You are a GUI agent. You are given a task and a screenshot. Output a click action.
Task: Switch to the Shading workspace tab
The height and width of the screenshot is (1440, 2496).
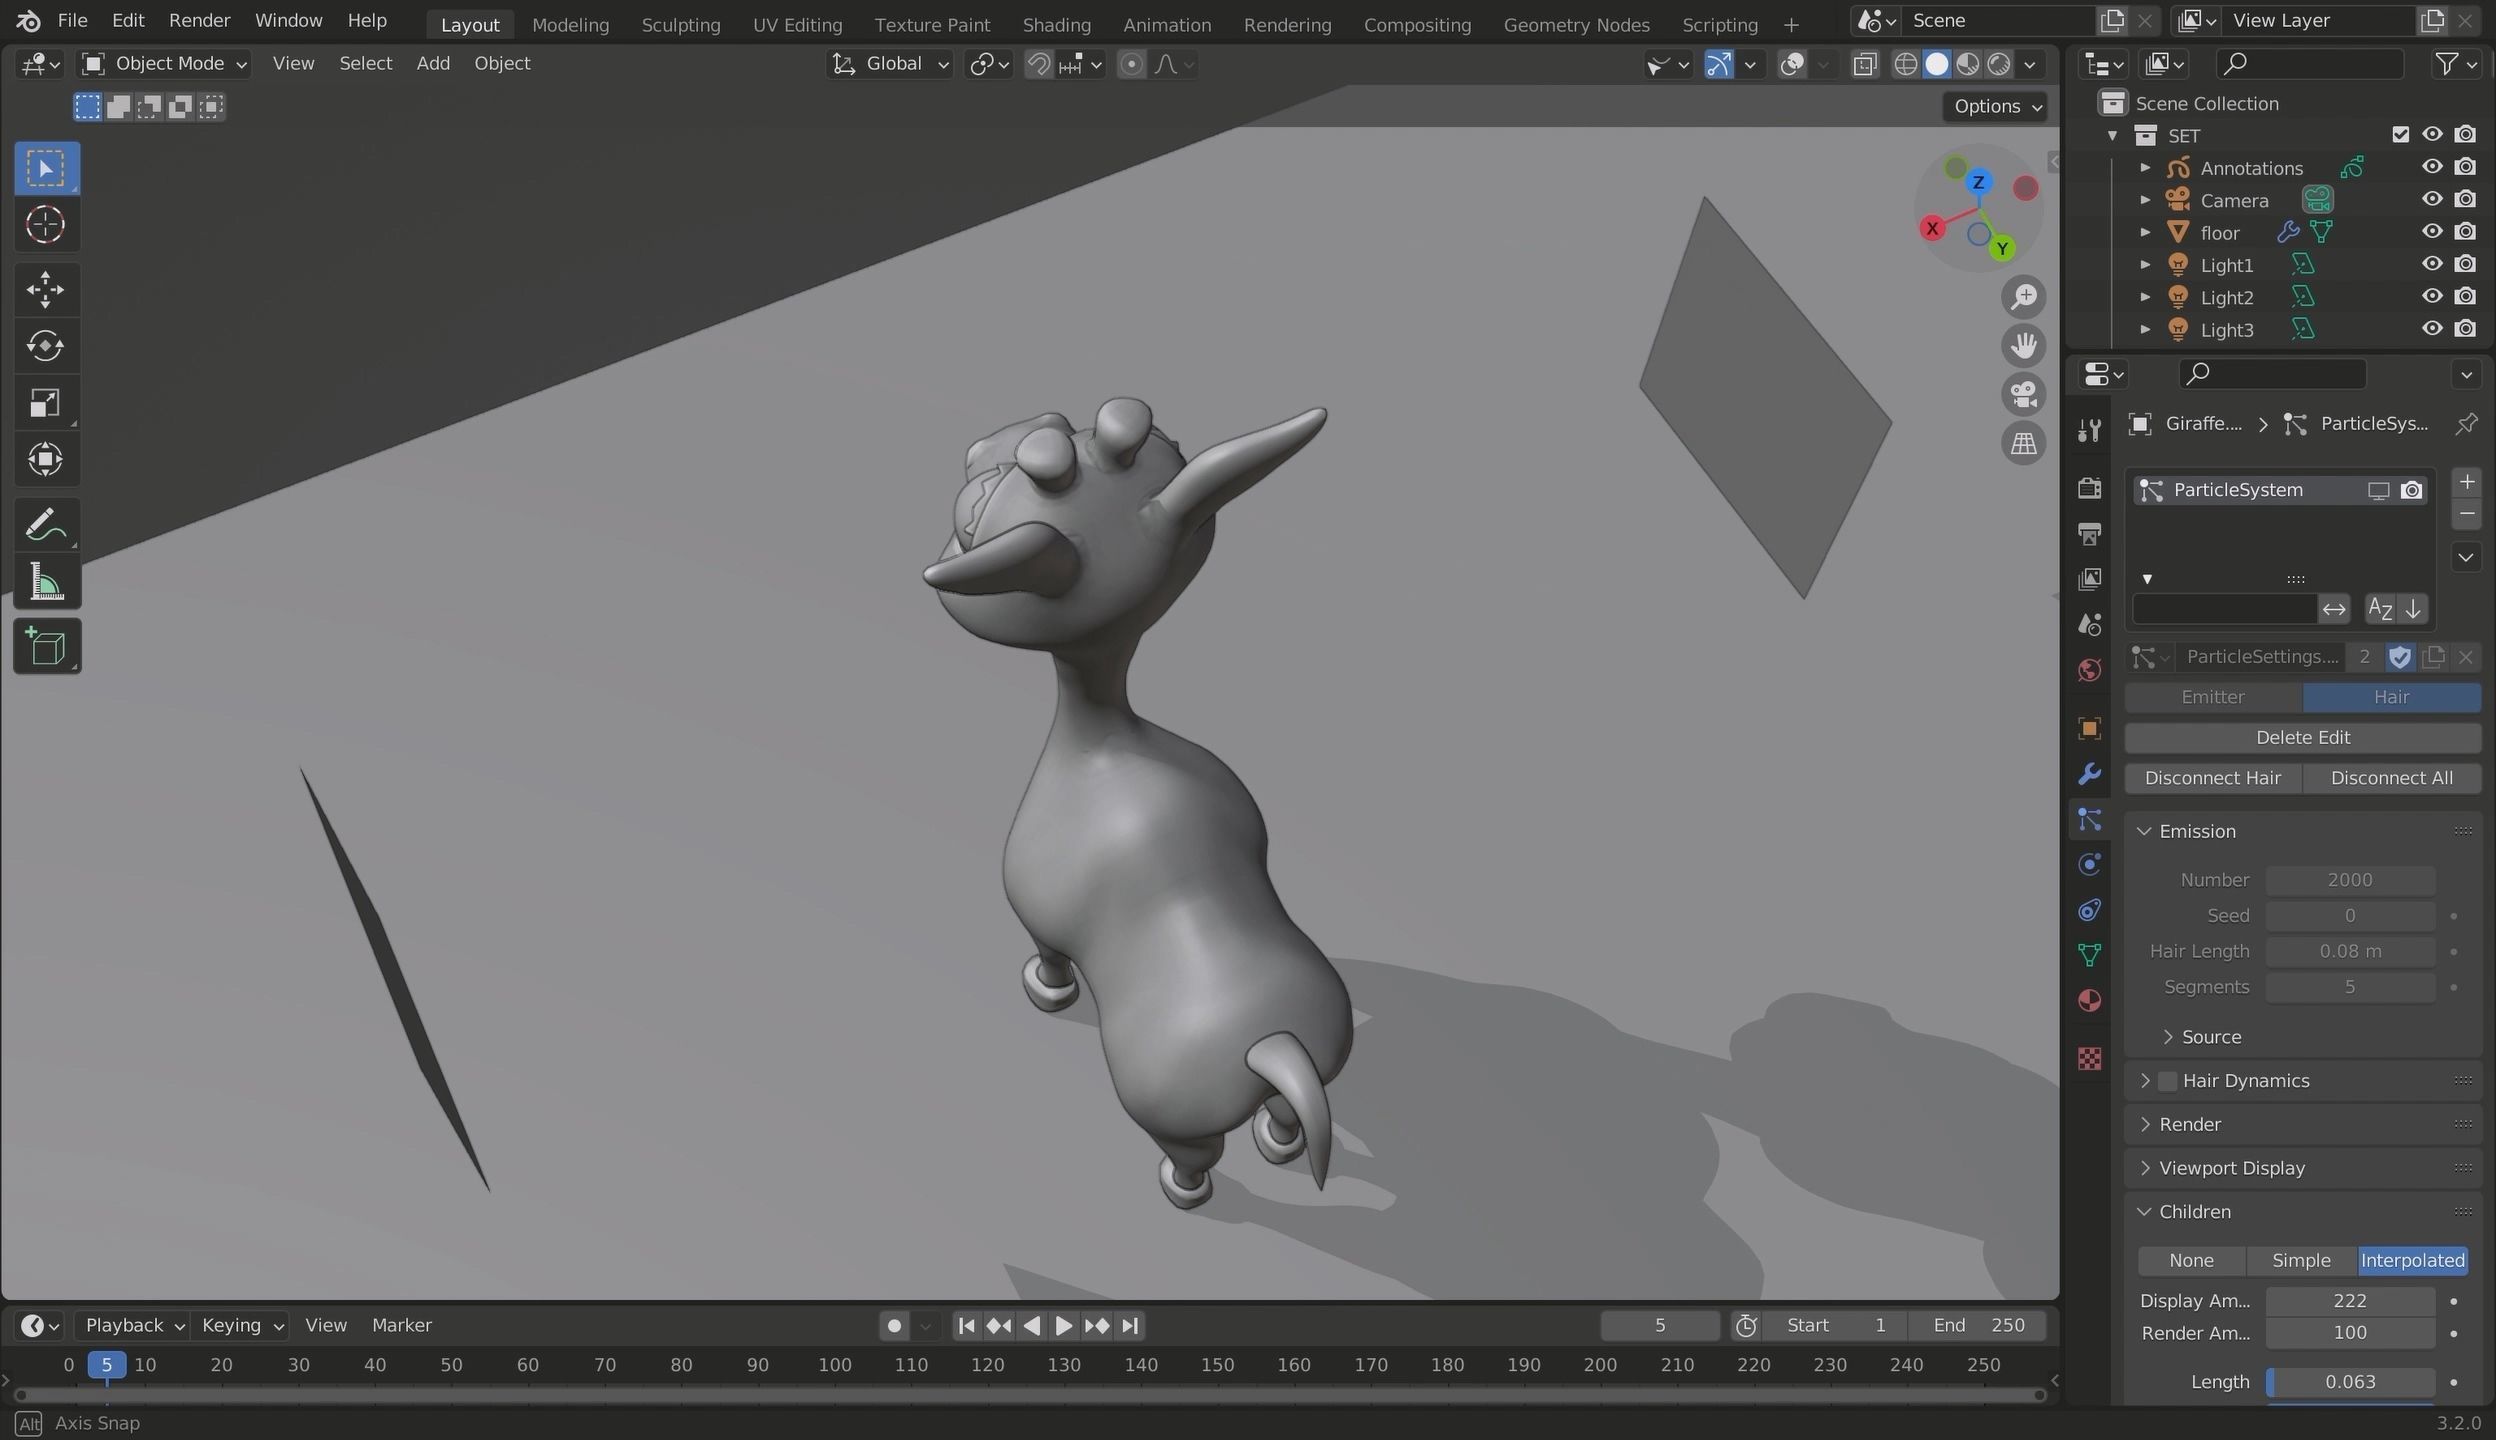tap(1056, 25)
